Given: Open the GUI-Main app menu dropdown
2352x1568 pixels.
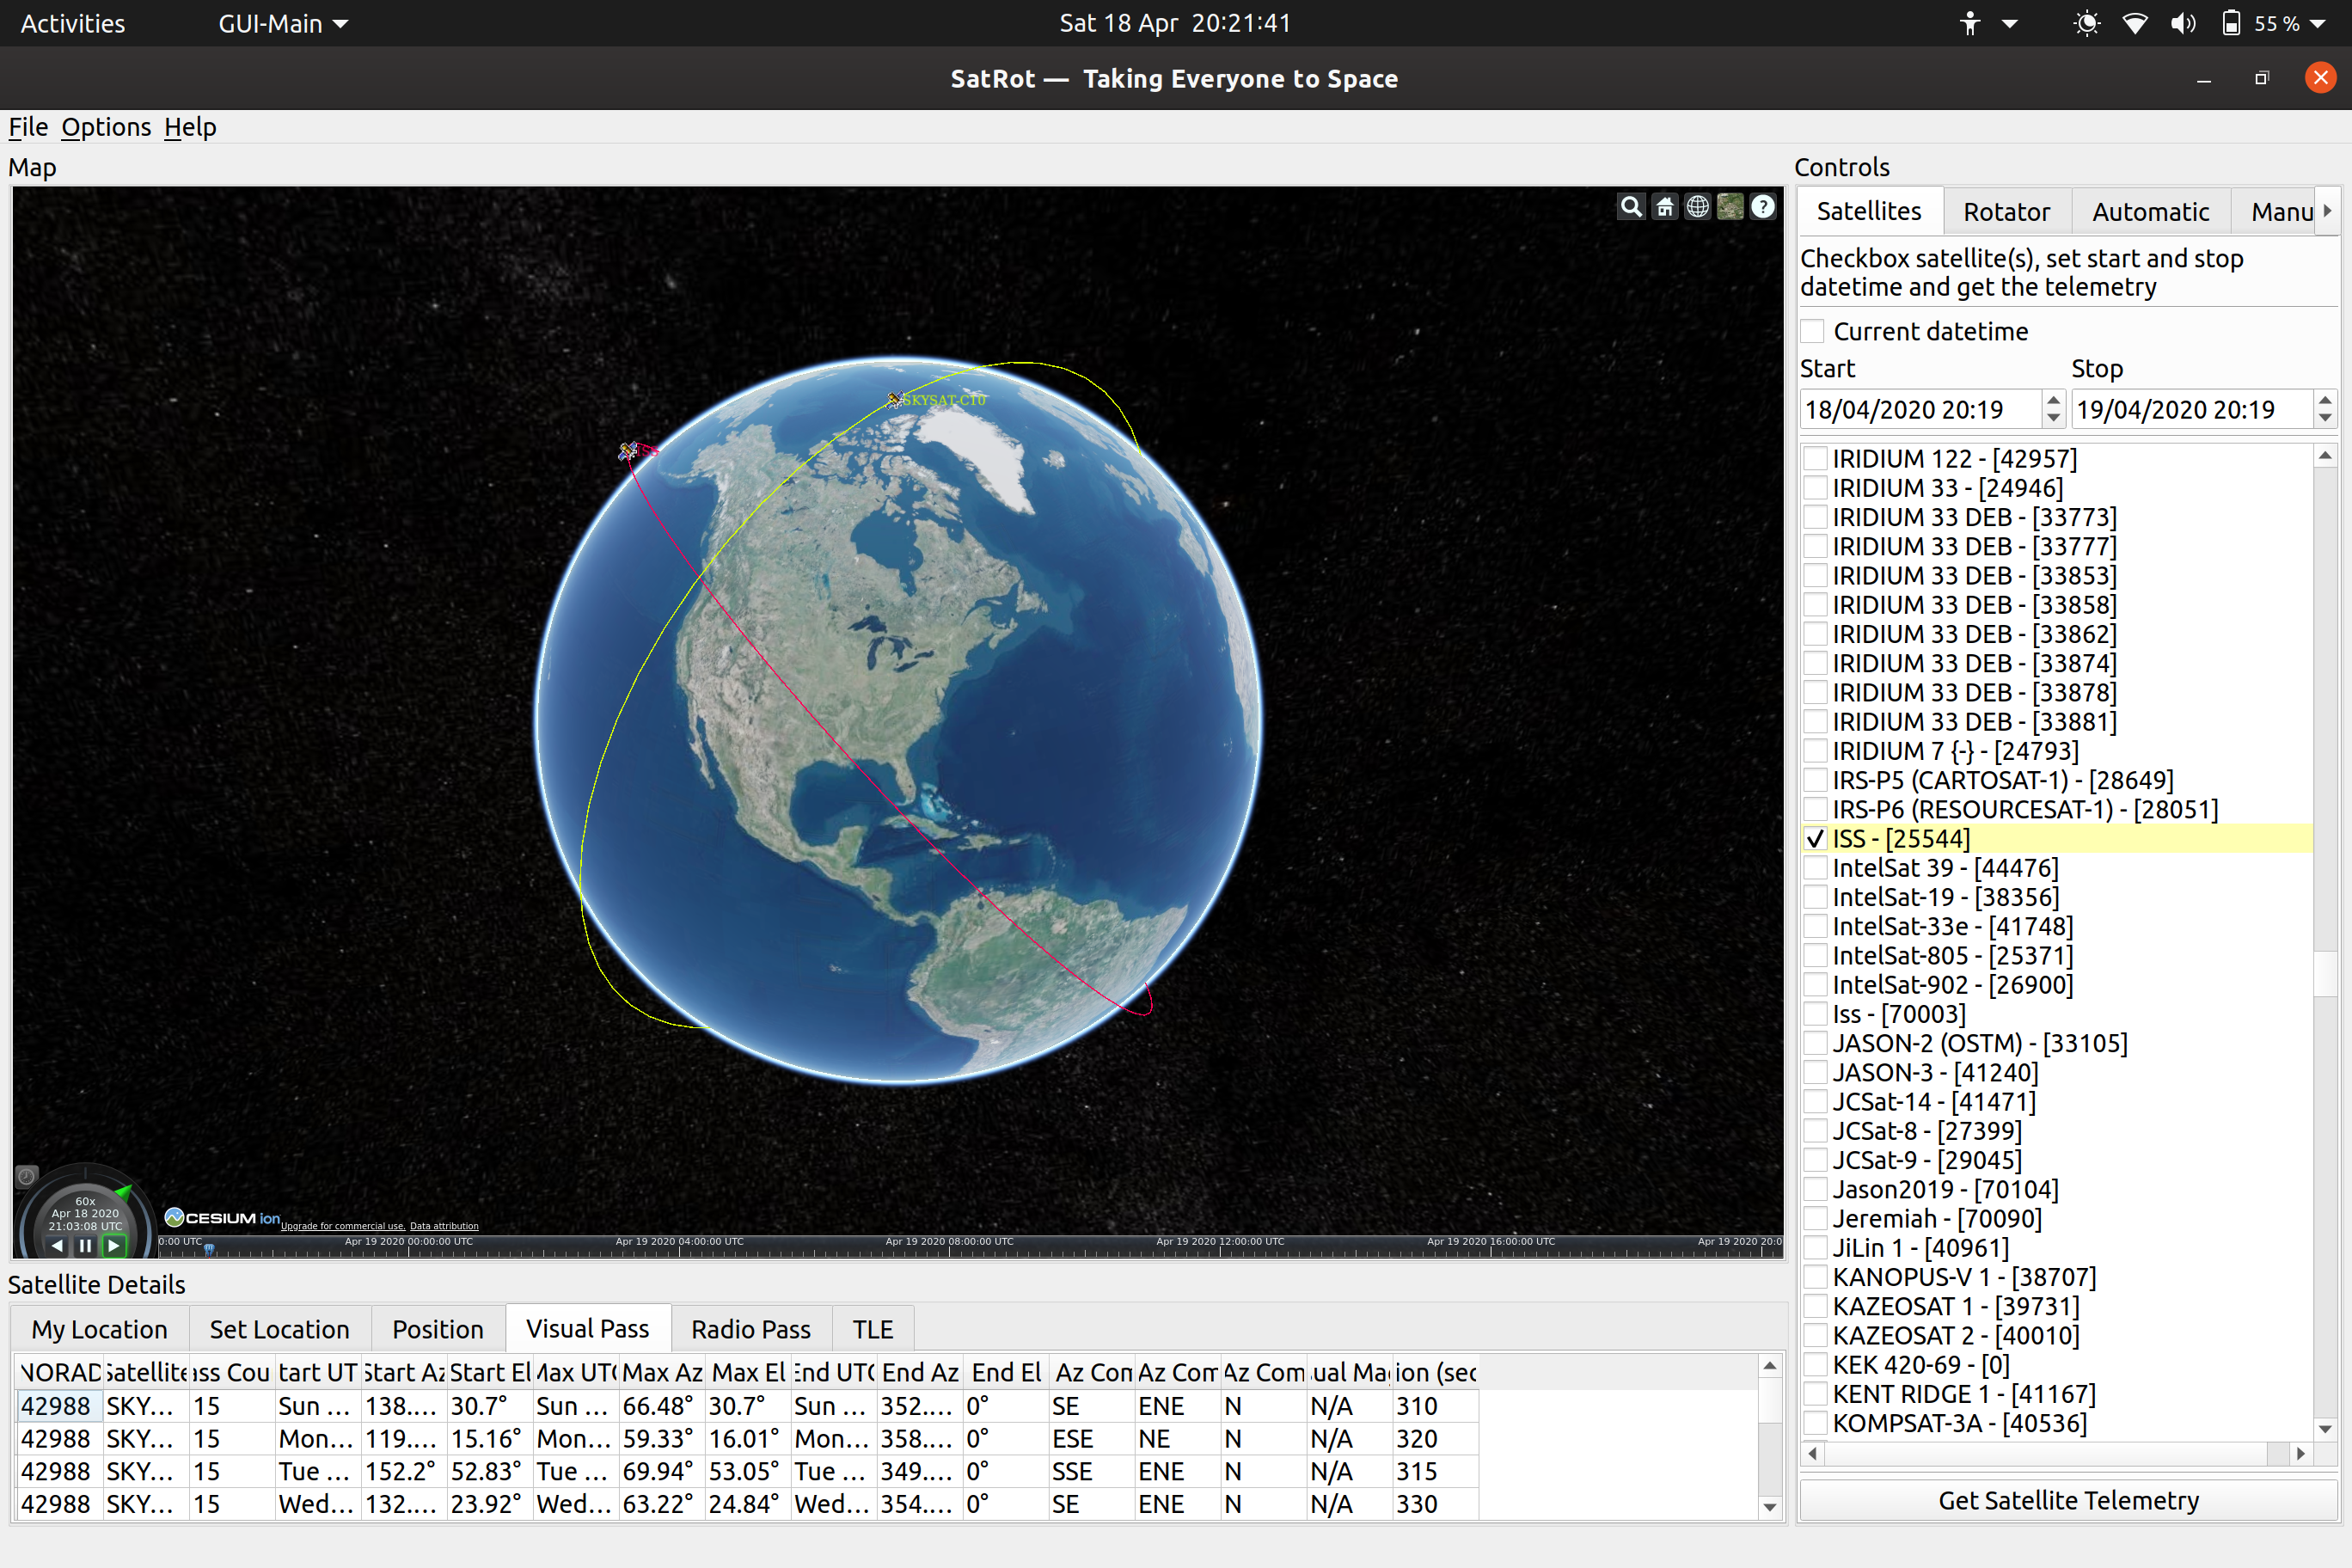Looking at the screenshot, I should [283, 23].
